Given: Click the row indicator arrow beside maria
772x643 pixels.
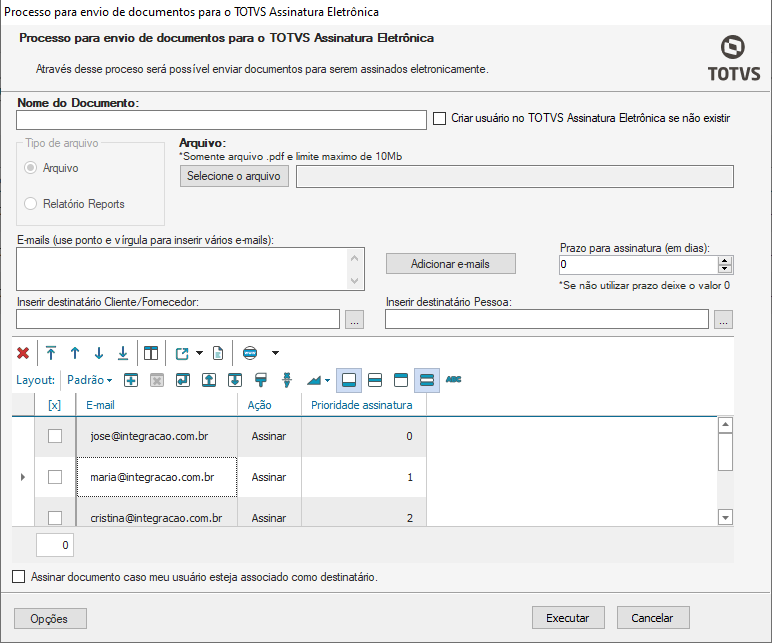Looking at the screenshot, I should 23,477.
